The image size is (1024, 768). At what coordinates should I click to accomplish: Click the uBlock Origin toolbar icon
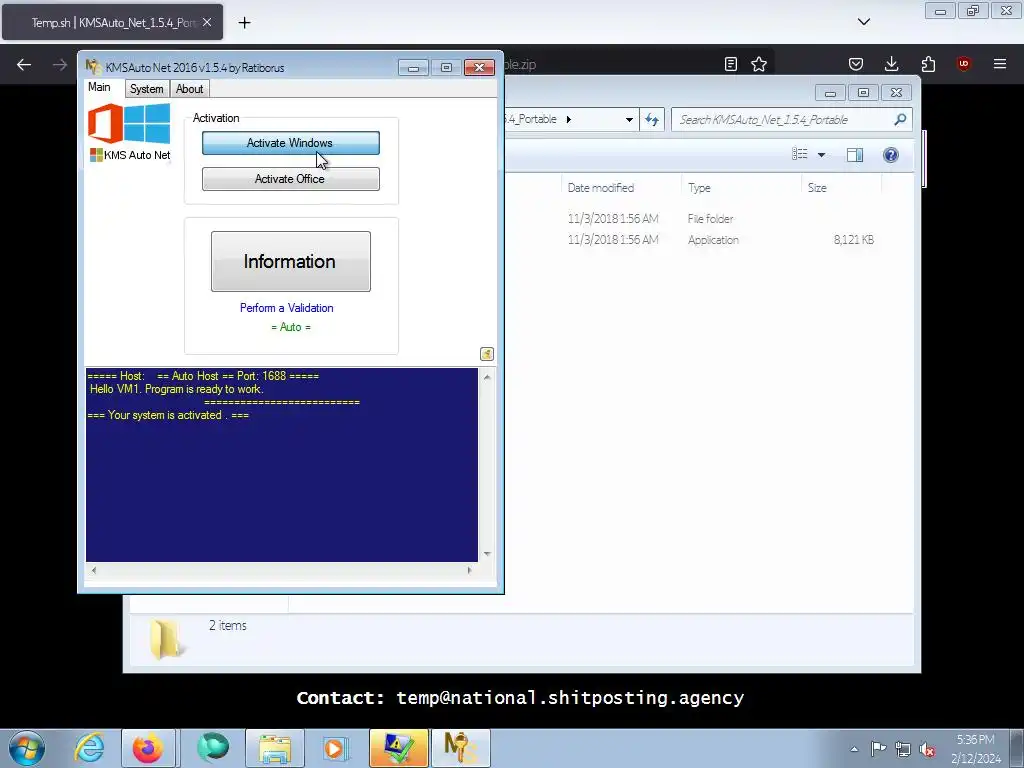coord(963,63)
